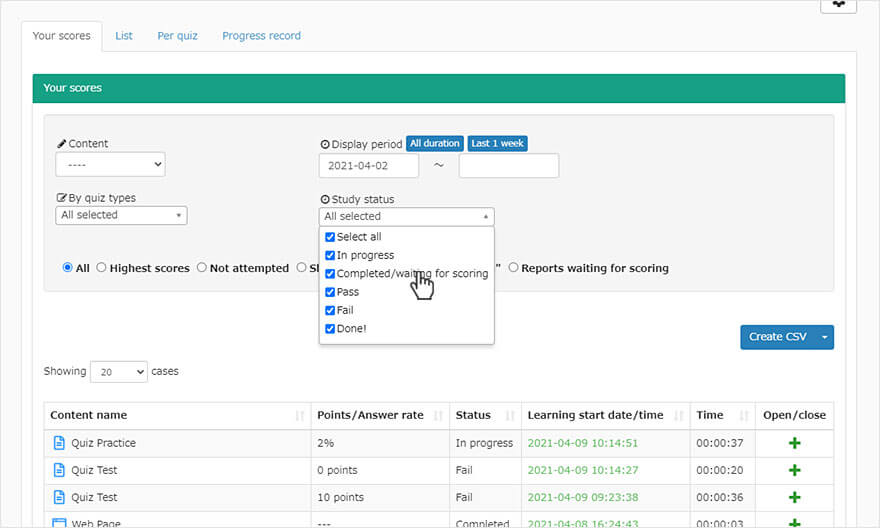Uncheck the Done! status checkbox
880x528 pixels.
(330, 328)
